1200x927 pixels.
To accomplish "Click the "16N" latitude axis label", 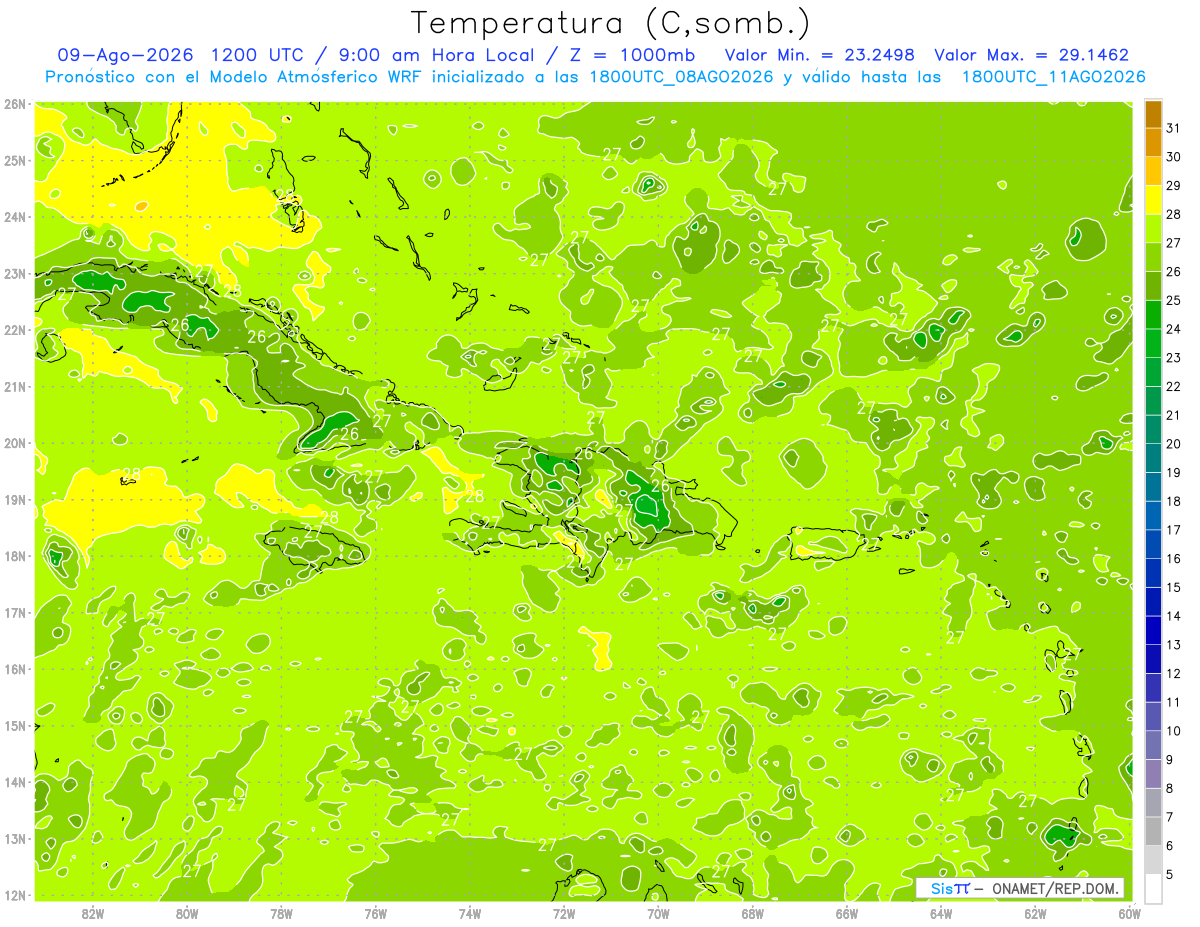I will point(15,669).
